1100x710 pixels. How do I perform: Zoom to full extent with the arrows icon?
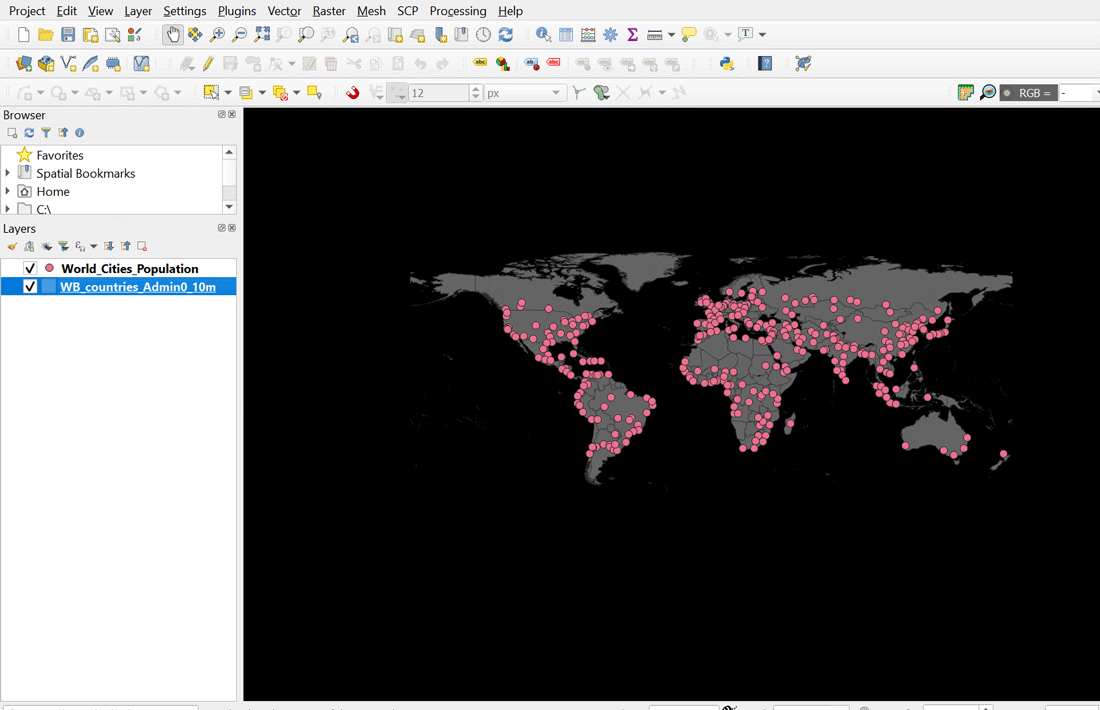click(x=262, y=34)
